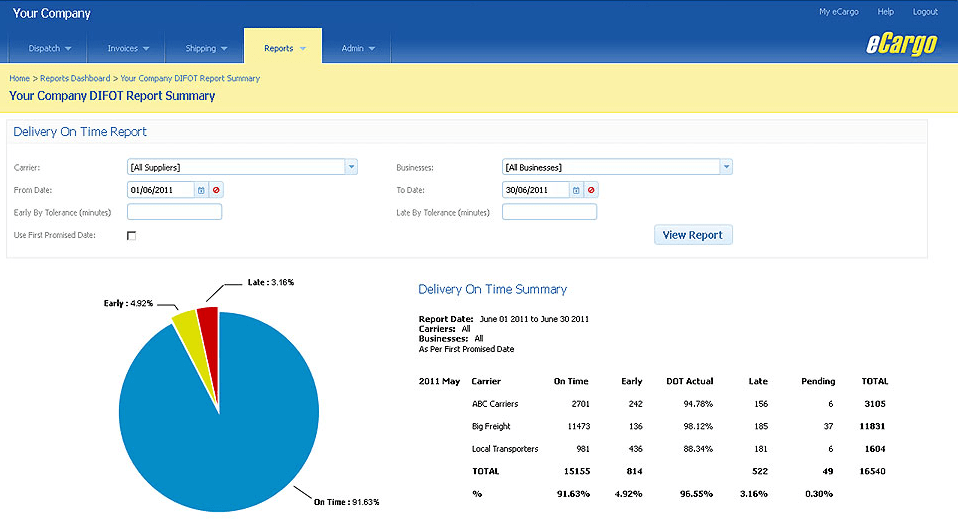Image resolution: width=958 pixels, height=527 pixels.
Task: Go to My eCargo link
Action: click(x=839, y=12)
